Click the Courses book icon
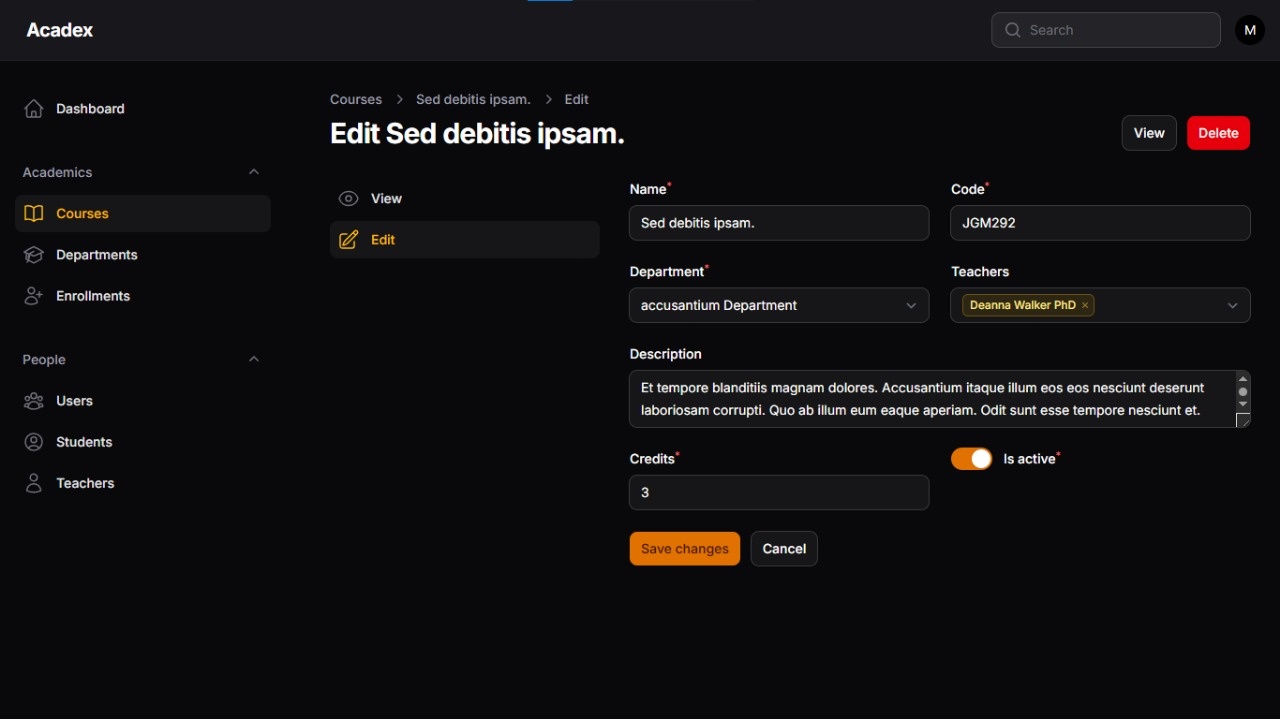The height and width of the screenshot is (719, 1280). click(34, 214)
